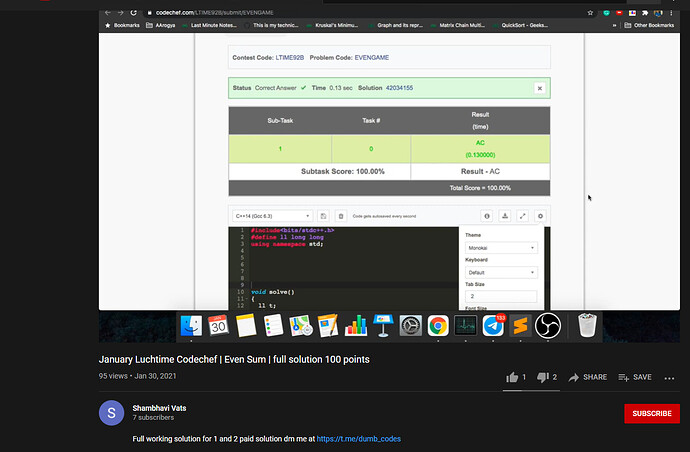Launch Numbers from the dock
The width and height of the screenshot is (690, 452).
[x=356, y=326]
